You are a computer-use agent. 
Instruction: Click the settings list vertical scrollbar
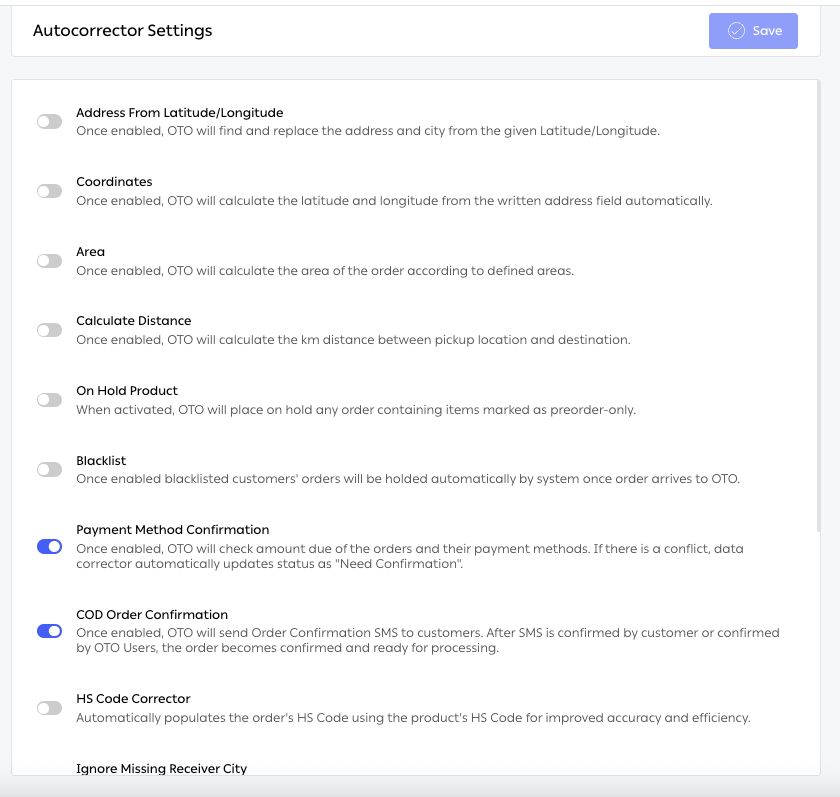click(818, 306)
